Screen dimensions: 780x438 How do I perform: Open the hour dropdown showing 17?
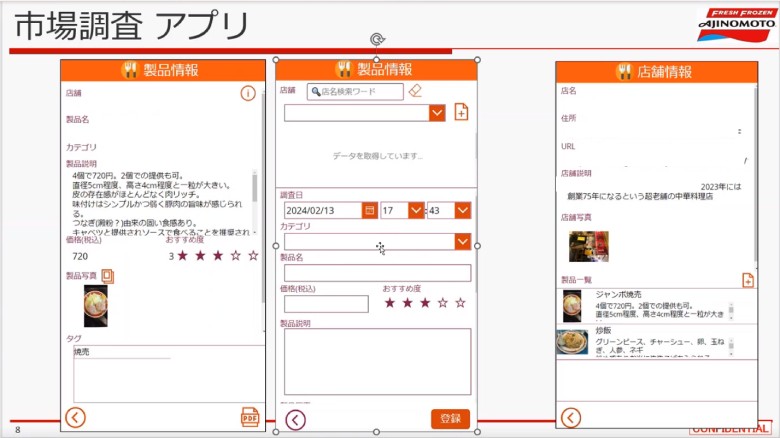[416, 210]
